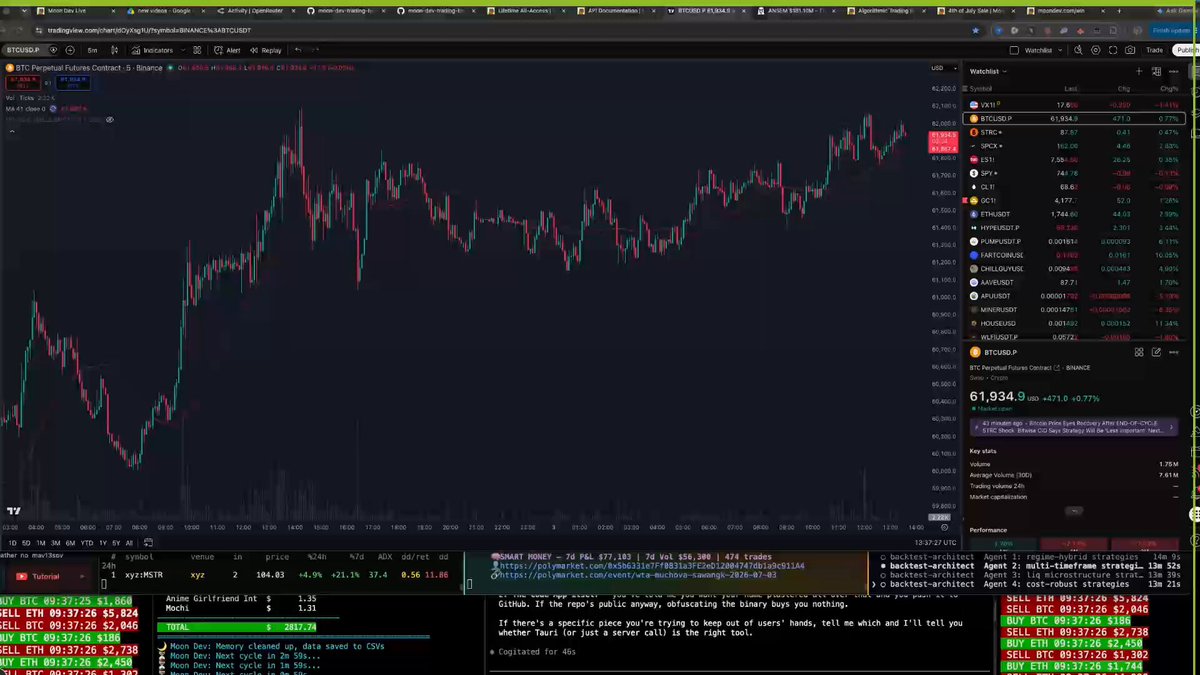Click the Publish button

pyautogui.click(x=1187, y=49)
